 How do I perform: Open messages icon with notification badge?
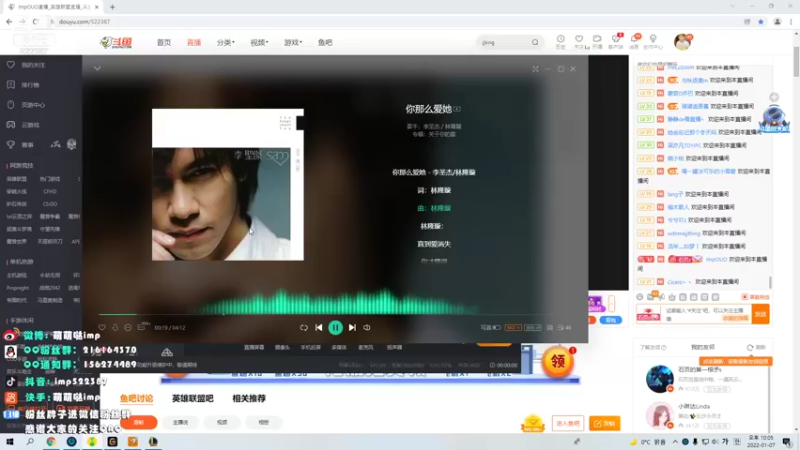pos(634,41)
